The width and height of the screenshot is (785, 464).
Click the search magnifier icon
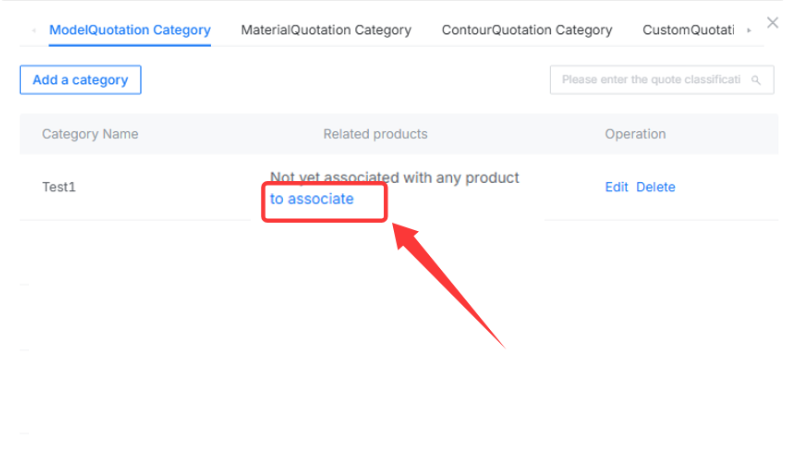click(756, 80)
